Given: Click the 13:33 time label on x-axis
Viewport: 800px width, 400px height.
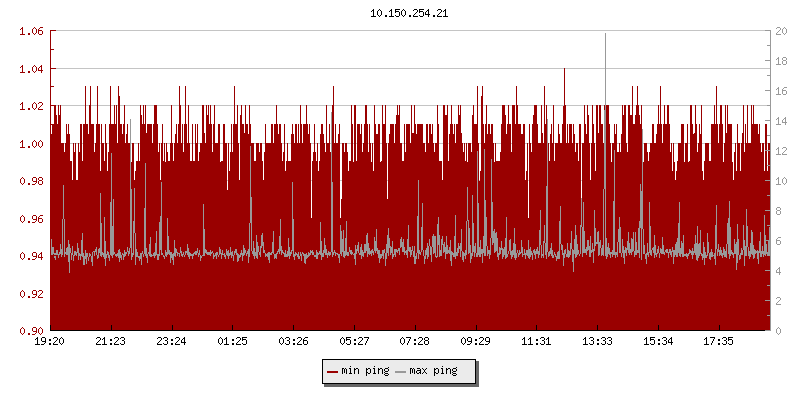Looking at the screenshot, I should pos(597,342).
